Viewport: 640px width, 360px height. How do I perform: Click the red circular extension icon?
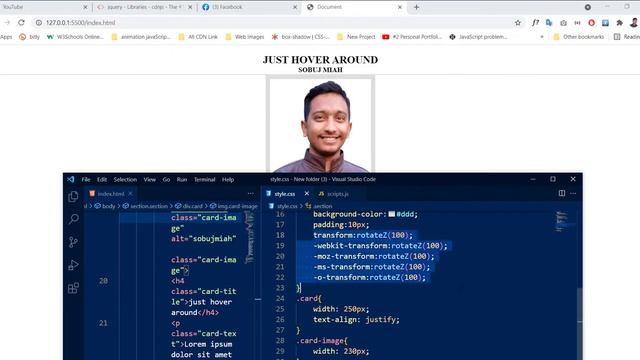[591, 23]
